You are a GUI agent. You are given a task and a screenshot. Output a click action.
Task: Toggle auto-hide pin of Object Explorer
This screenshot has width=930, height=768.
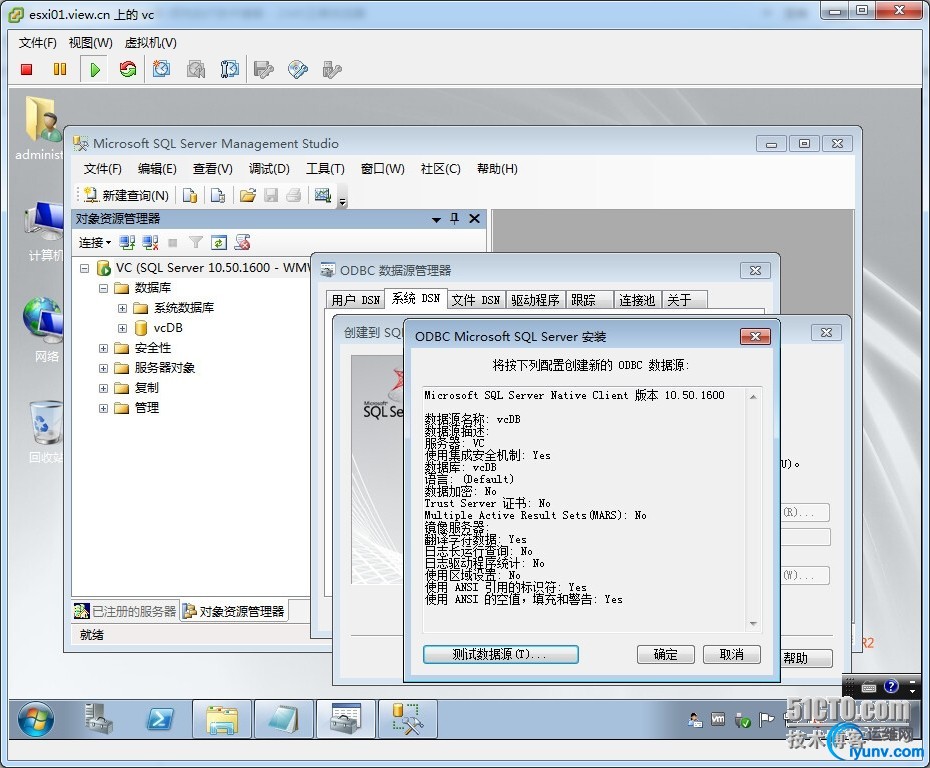click(x=454, y=219)
